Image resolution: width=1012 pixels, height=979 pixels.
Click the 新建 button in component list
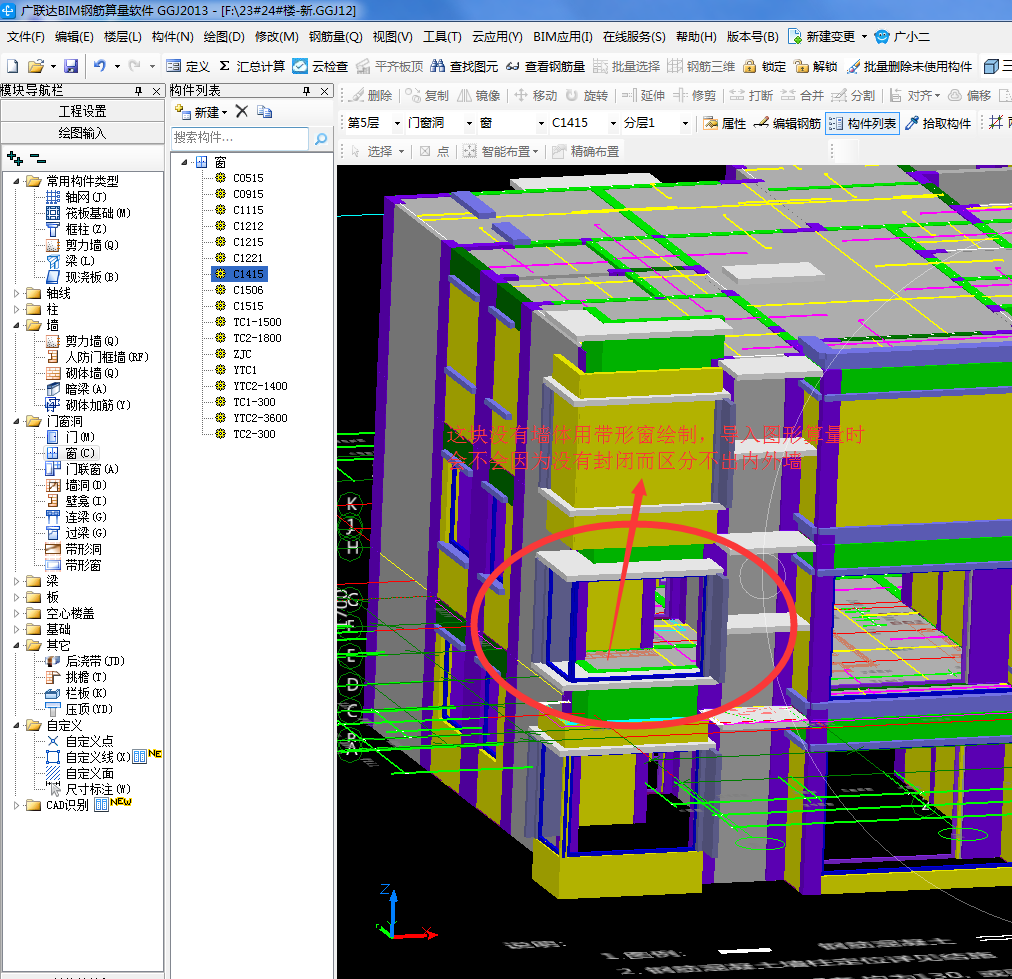click(x=201, y=111)
